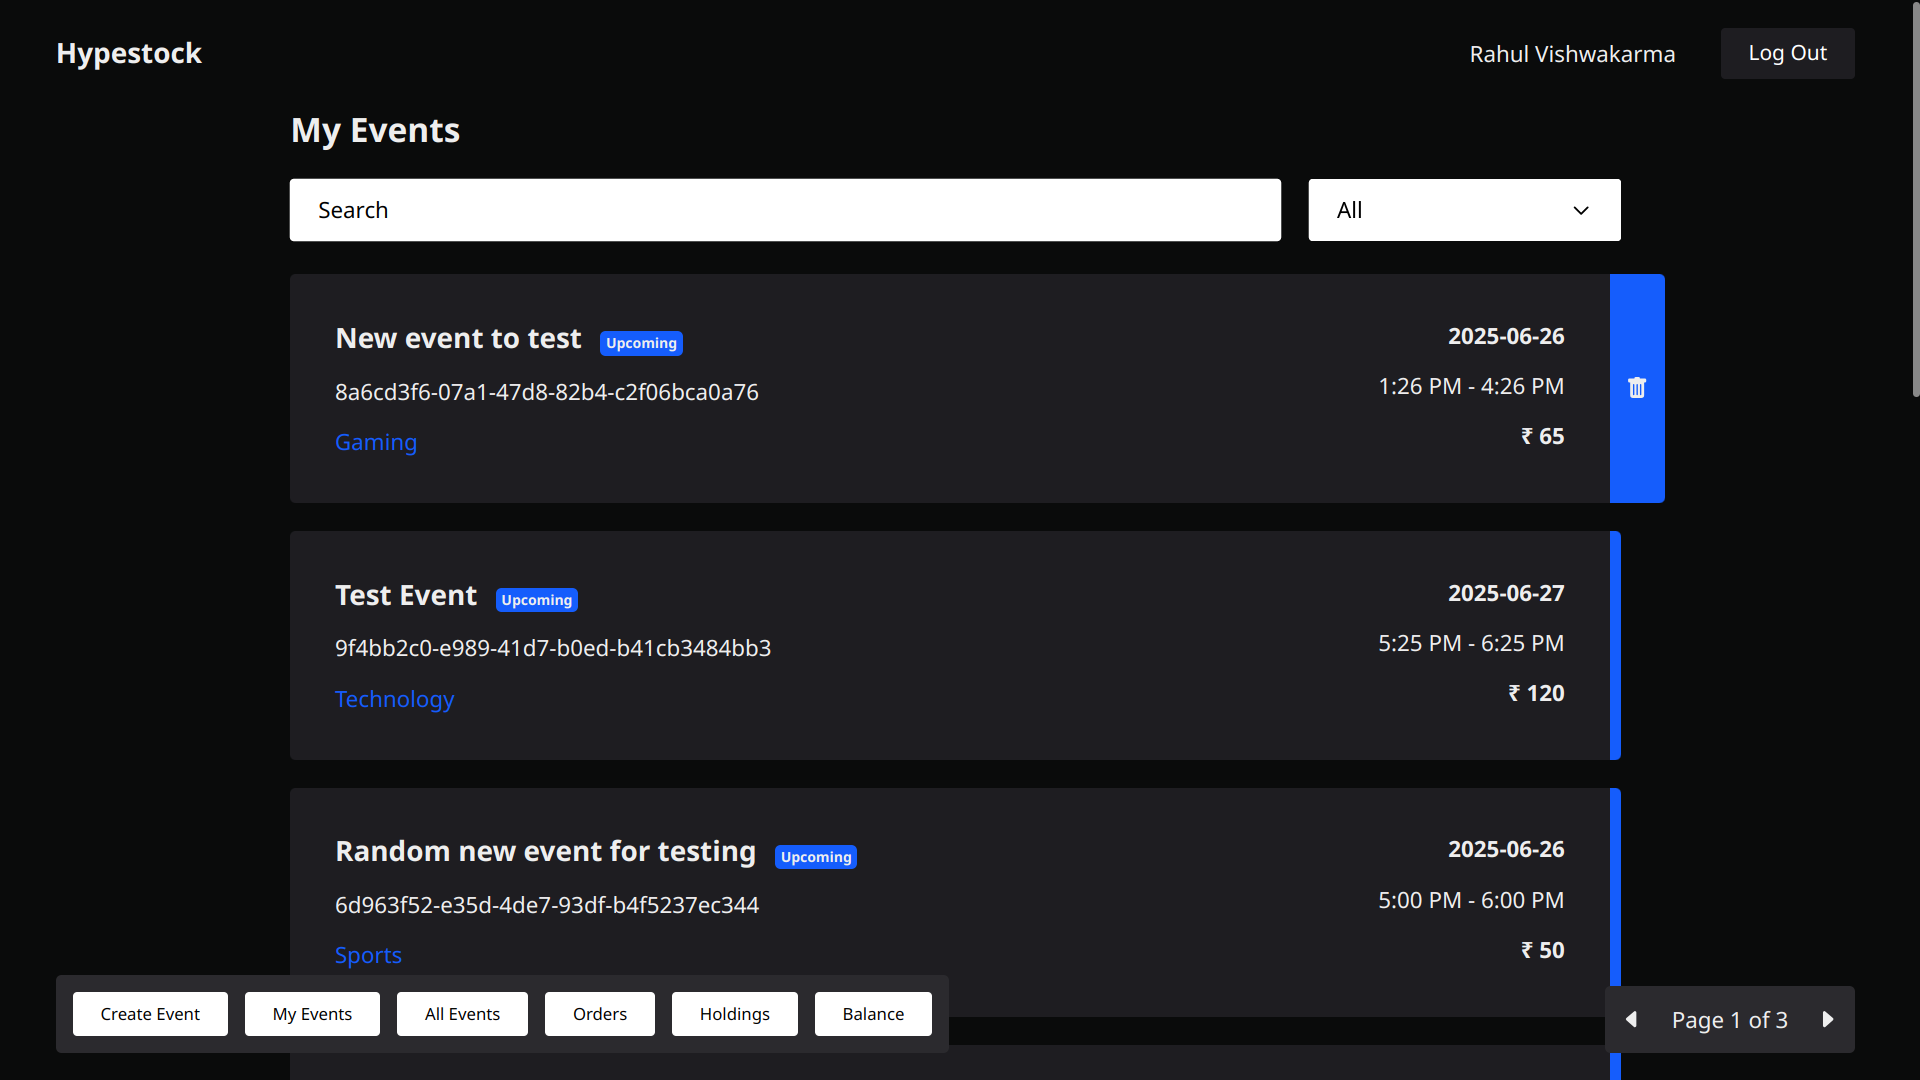Image resolution: width=1920 pixels, height=1080 pixels.
Task: Click the Upcoming badge on Test Event
Action: 536,600
